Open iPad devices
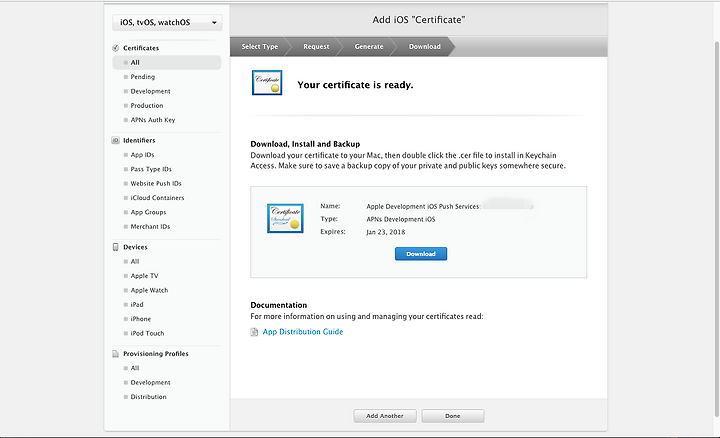 click(x=137, y=304)
